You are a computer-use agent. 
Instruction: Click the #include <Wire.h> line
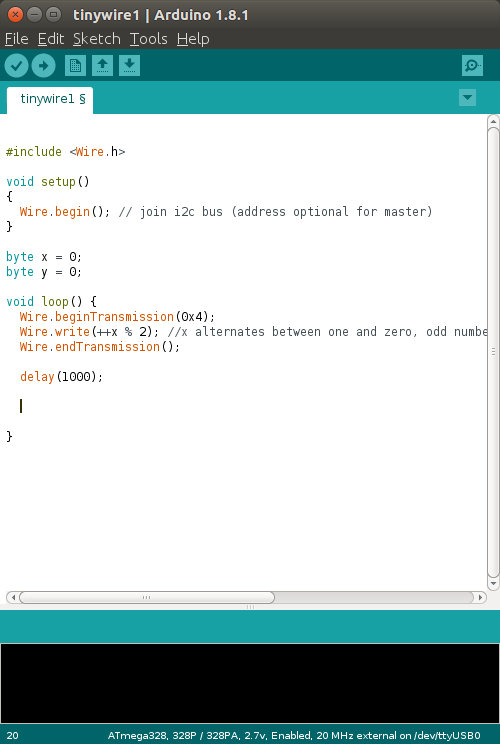click(65, 152)
